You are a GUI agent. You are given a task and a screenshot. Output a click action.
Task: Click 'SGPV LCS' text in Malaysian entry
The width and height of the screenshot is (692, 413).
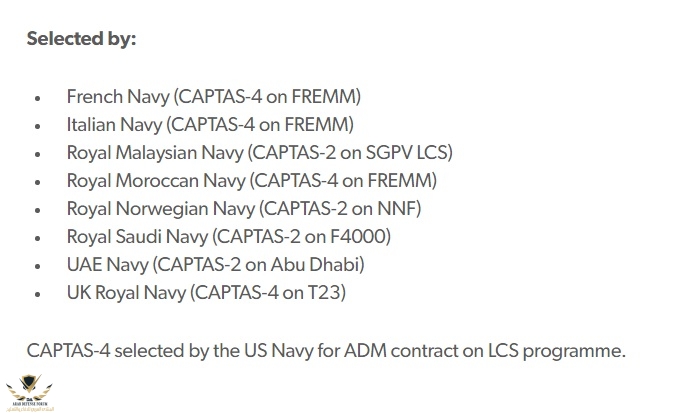407,153
